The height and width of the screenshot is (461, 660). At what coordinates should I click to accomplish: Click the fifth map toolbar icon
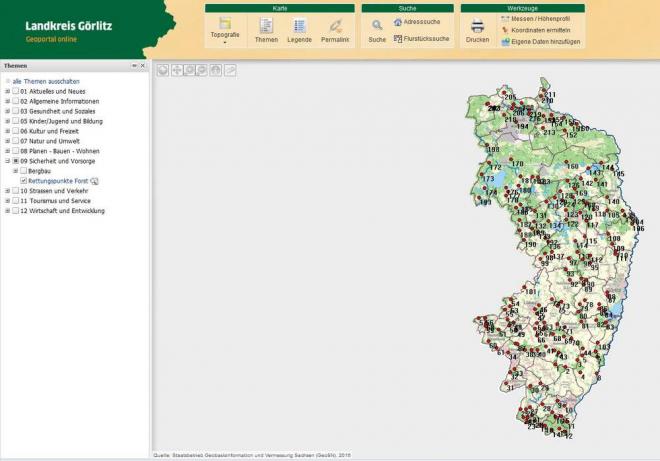[x=216, y=70]
